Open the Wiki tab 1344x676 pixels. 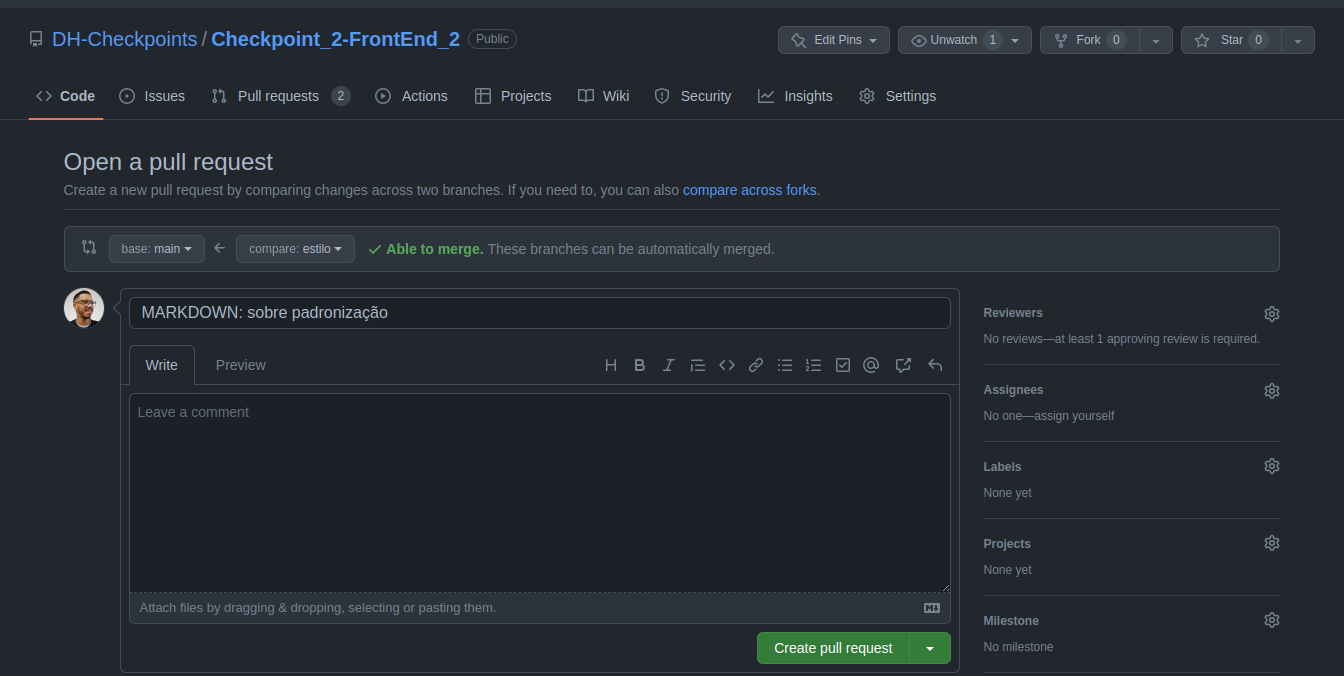(x=603, y=96)
